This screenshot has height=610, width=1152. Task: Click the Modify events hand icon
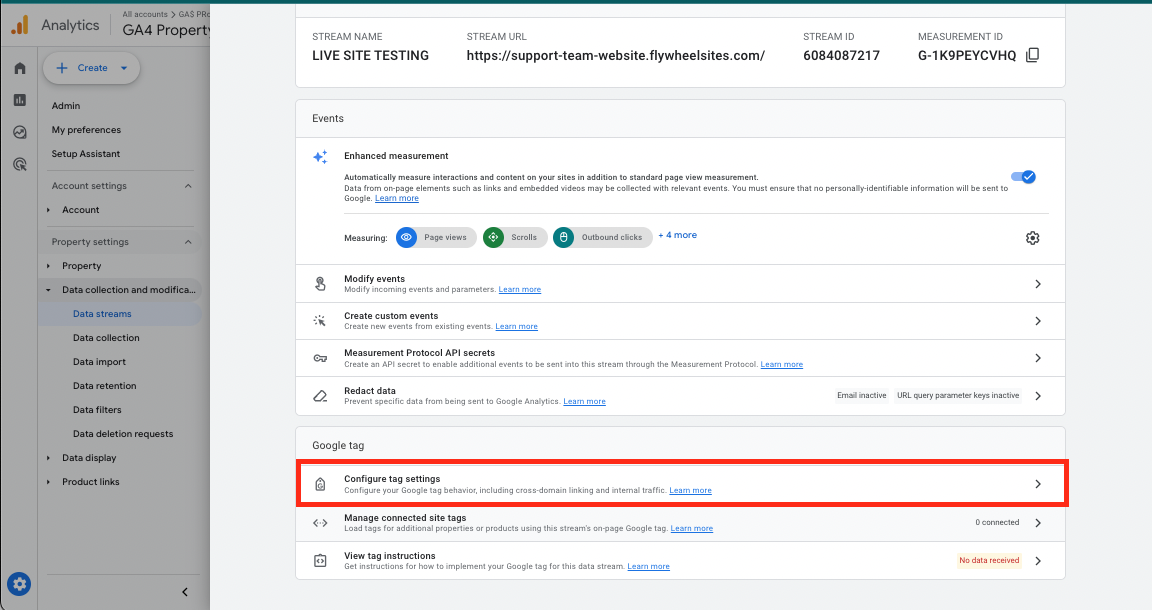tap(320, 284)
